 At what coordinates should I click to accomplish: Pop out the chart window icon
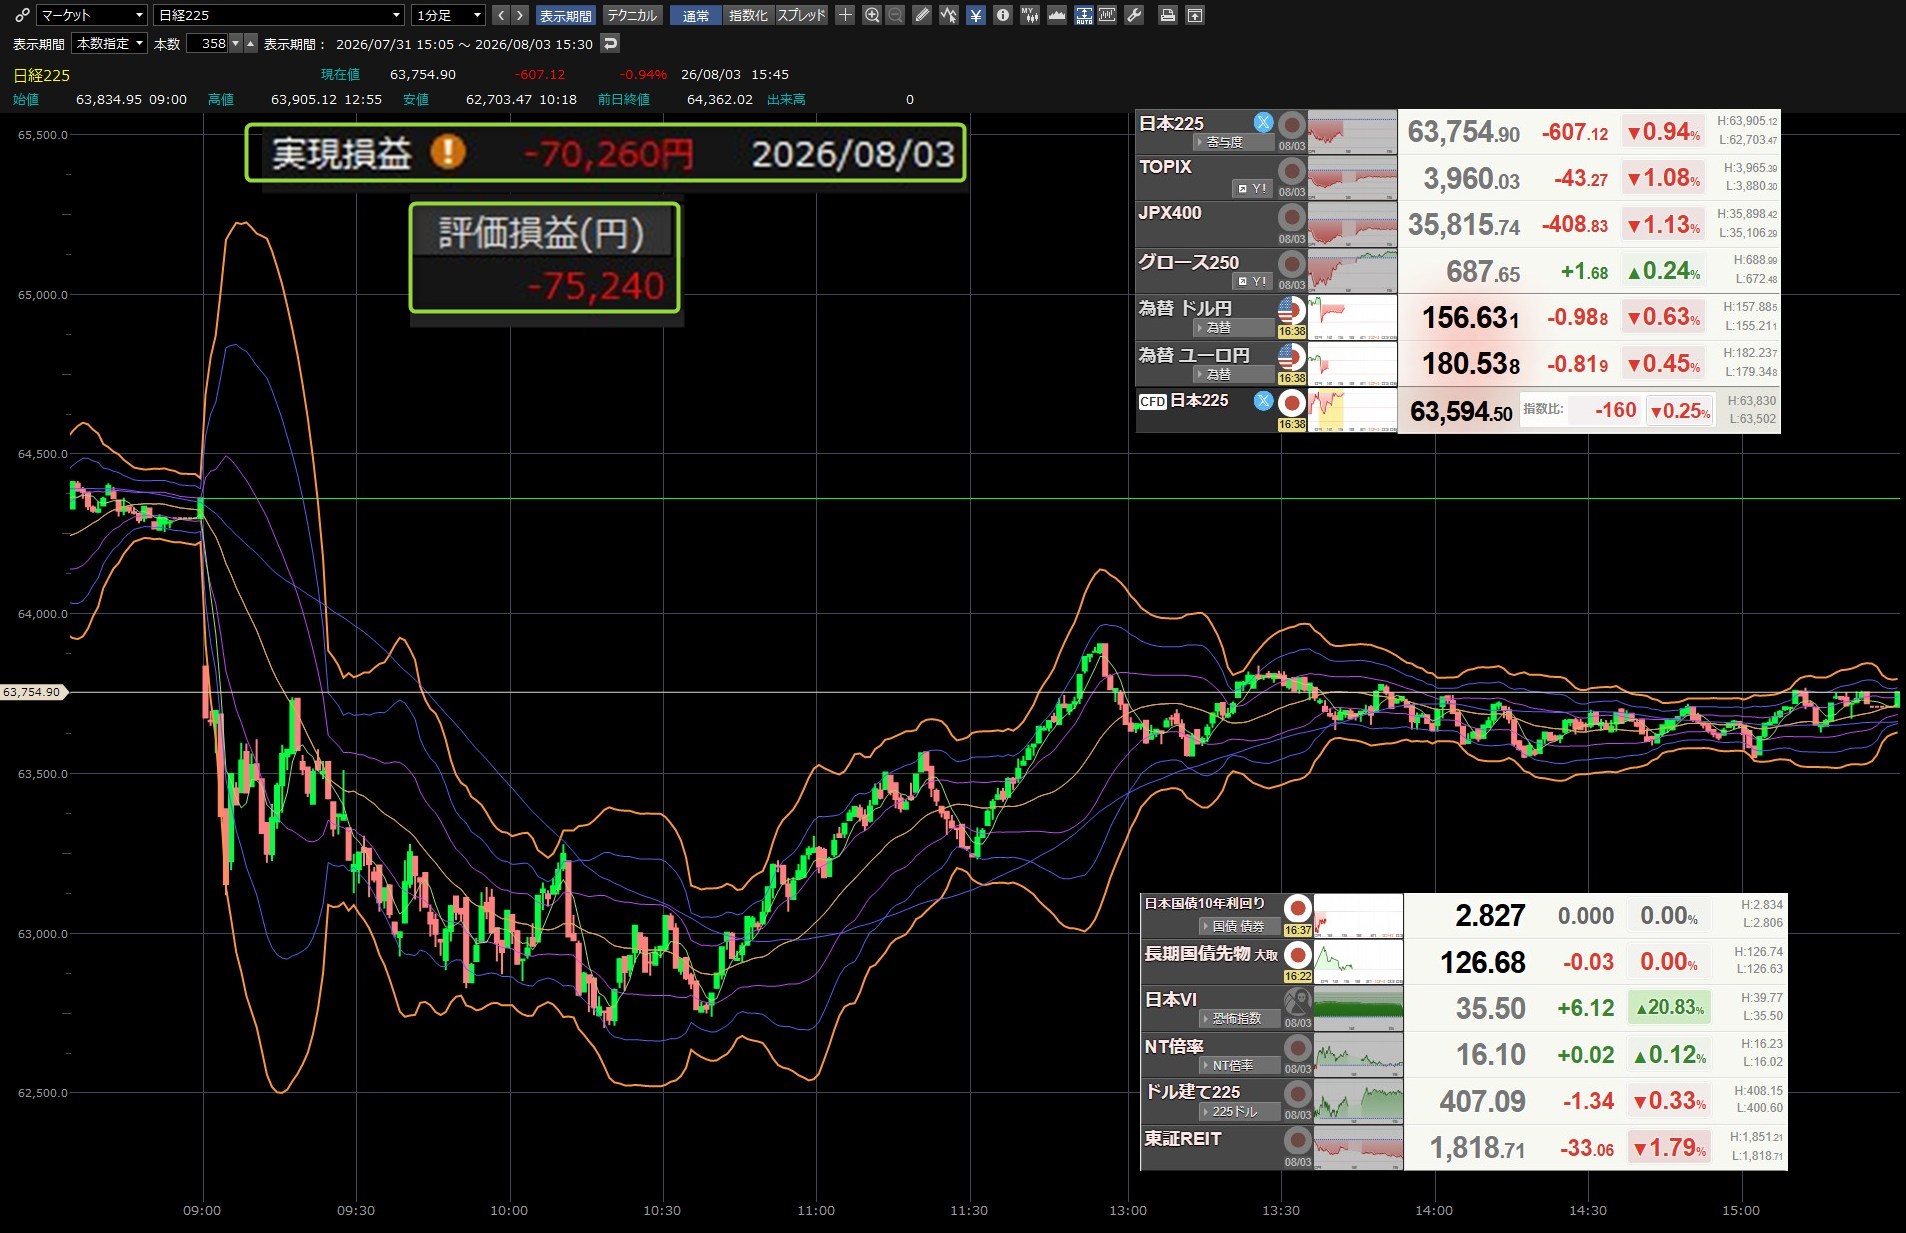point(1194,15)
